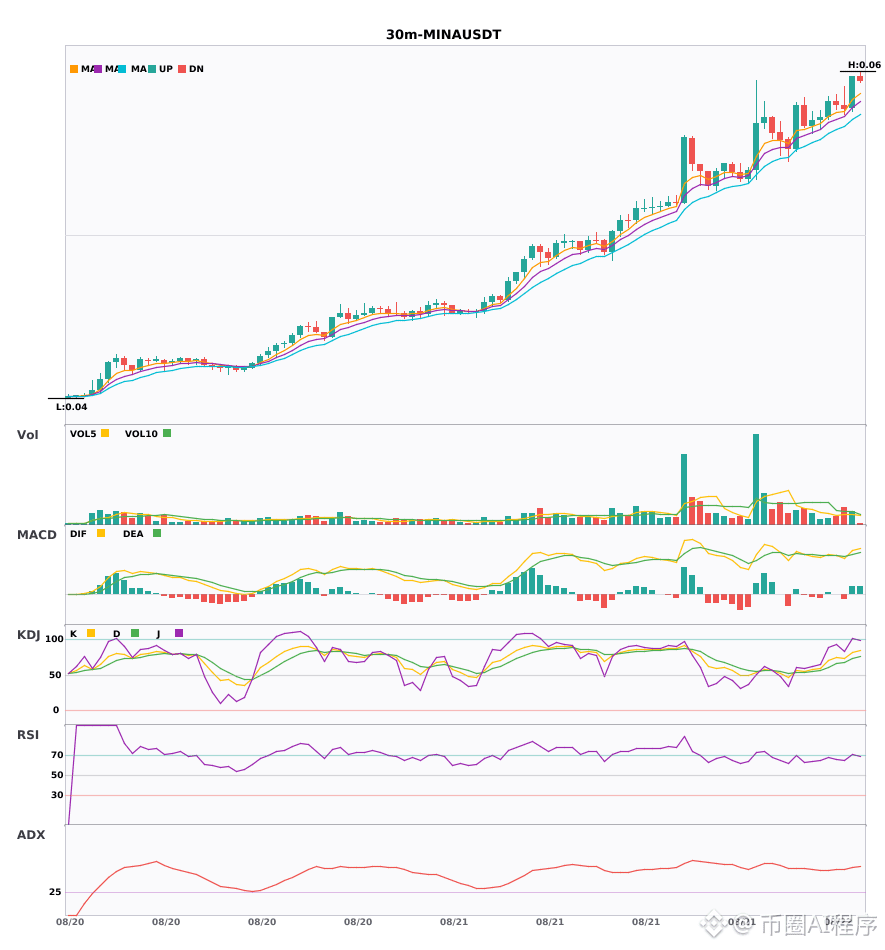Viewport: 885px width, 950px height.
Task: Click the VOL10 legend label
Action: click(141, 434)
